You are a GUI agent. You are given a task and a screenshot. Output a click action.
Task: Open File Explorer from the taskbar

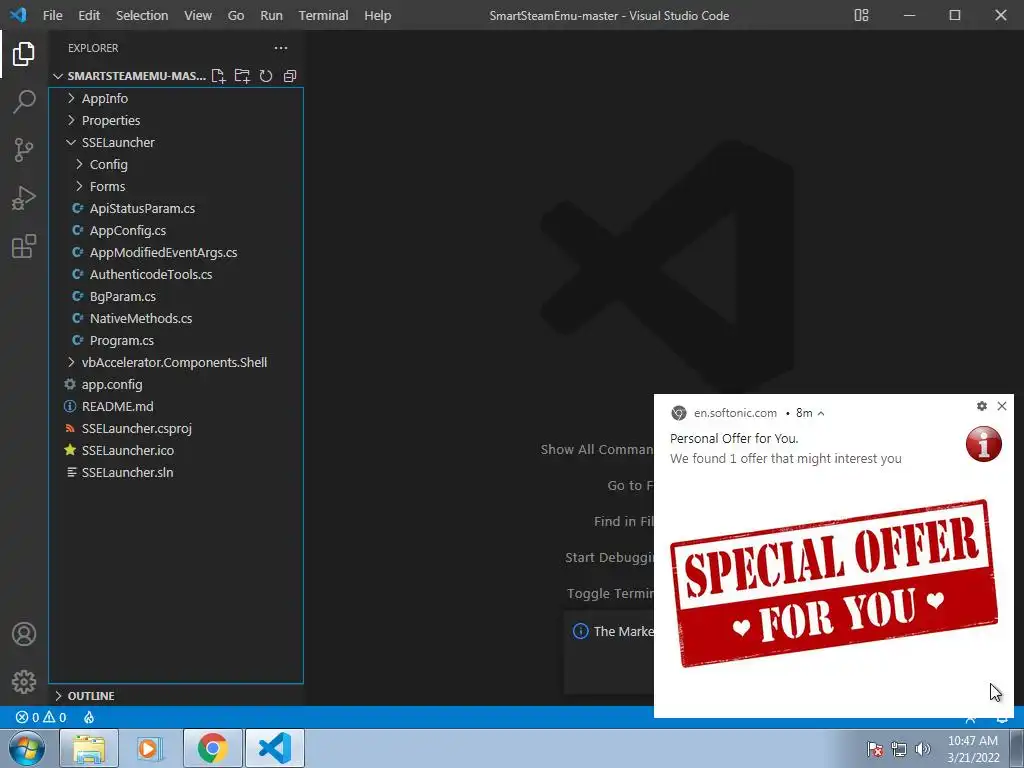click(89, 748)
